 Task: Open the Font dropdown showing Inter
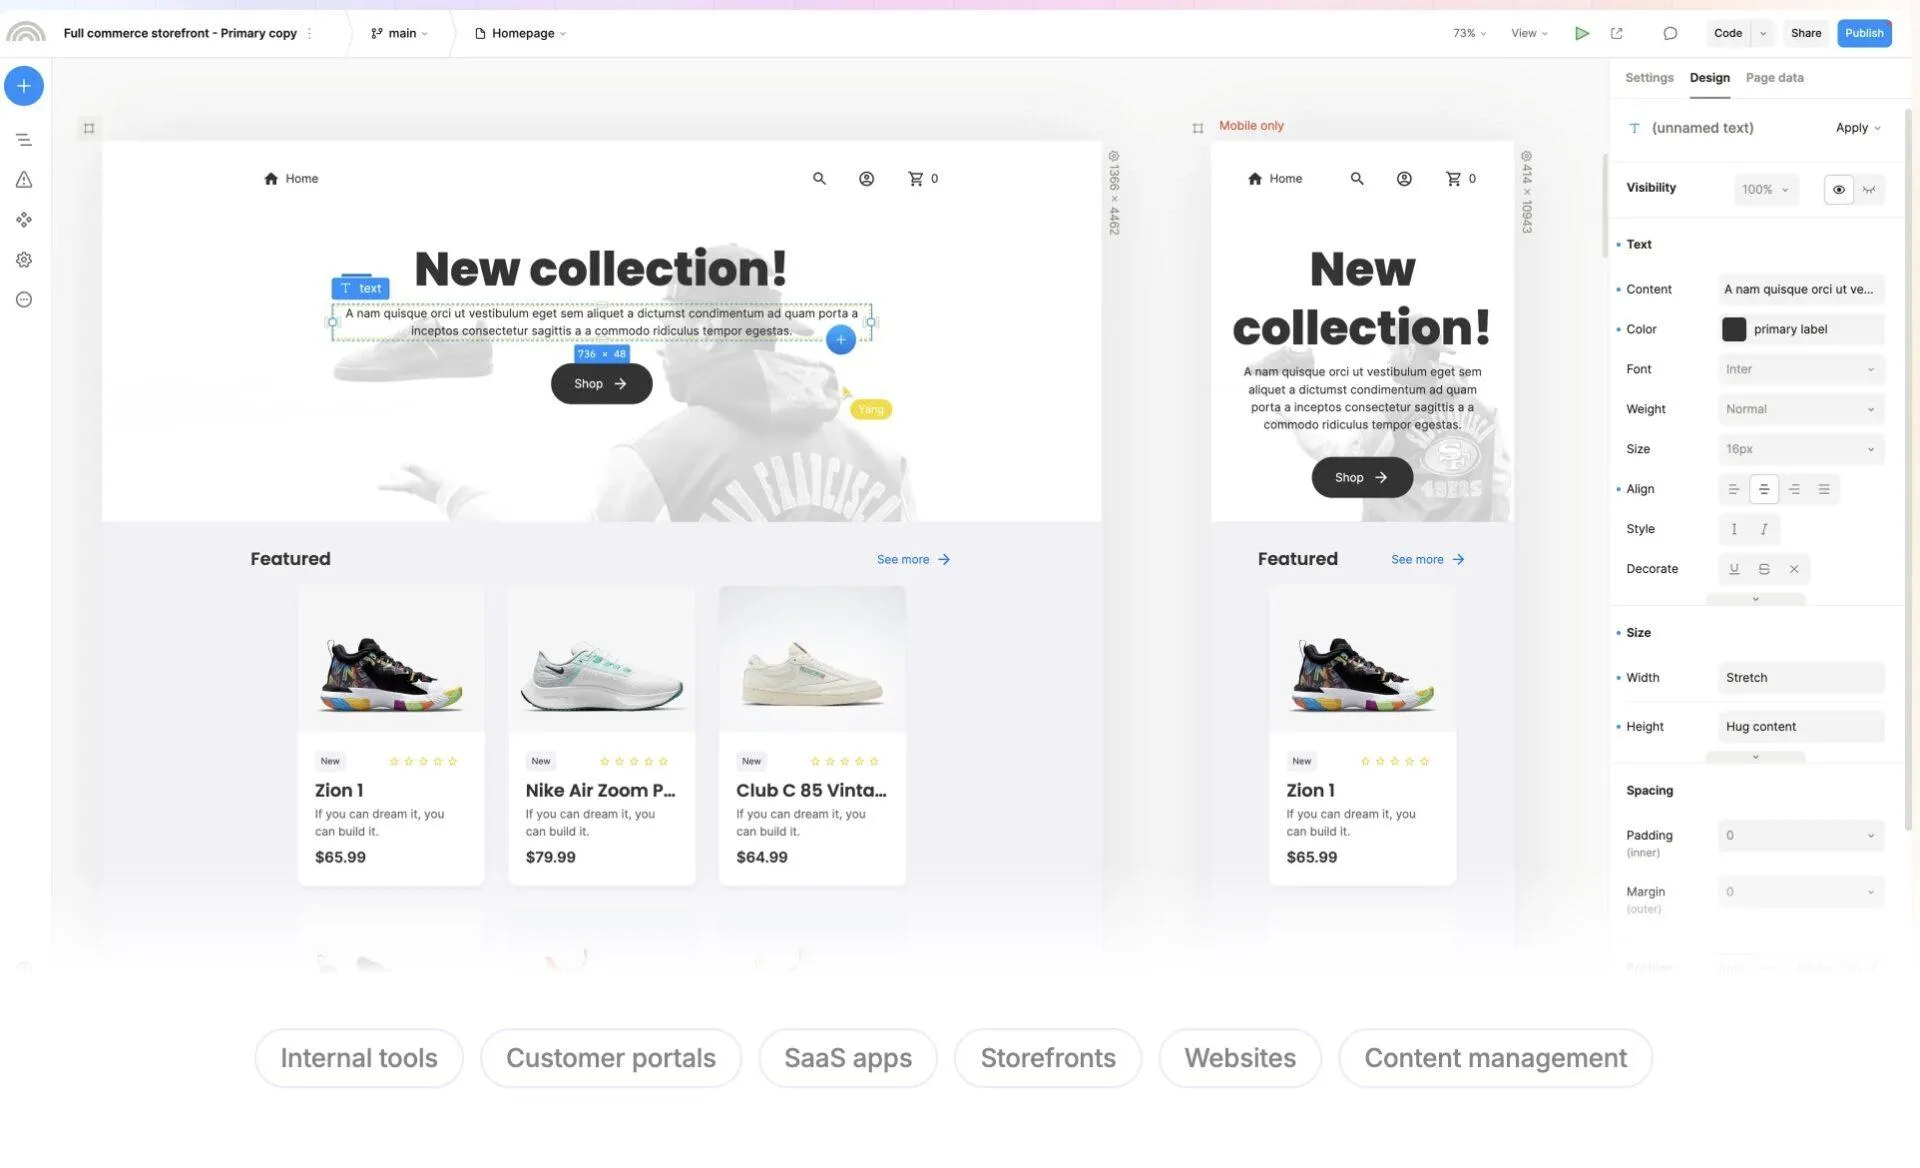(1801, 369)
